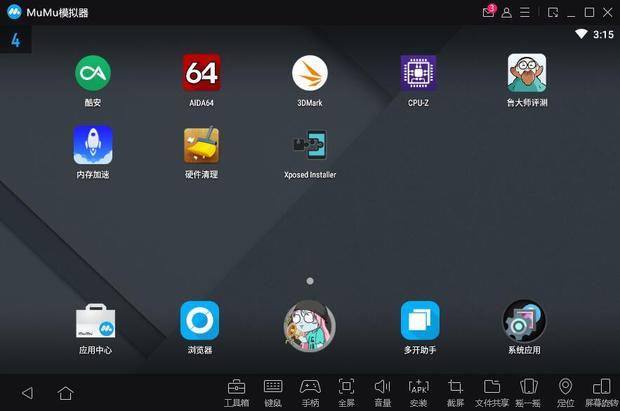This screenshot has height=411, width=620.
Task: Toggle 全屏 fullscreen mode
Action: 346,391
